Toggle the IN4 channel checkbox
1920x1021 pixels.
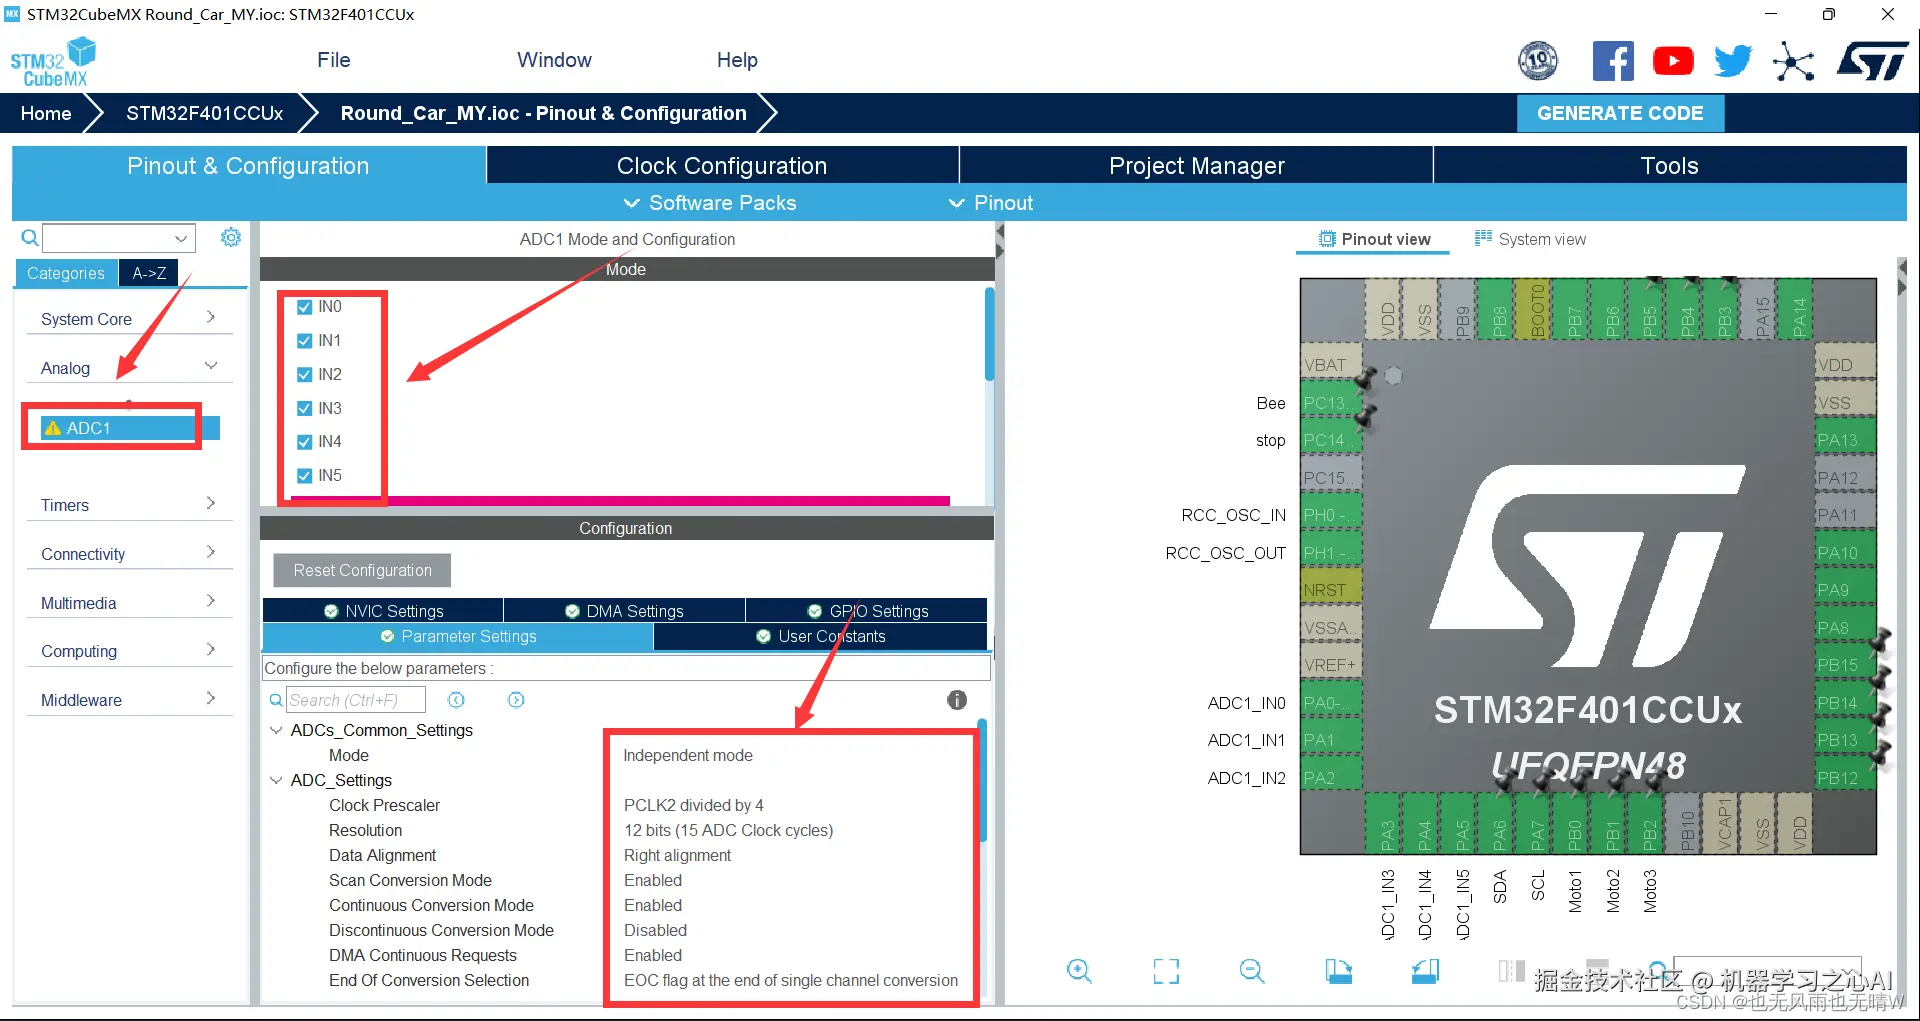coord(305,442)
